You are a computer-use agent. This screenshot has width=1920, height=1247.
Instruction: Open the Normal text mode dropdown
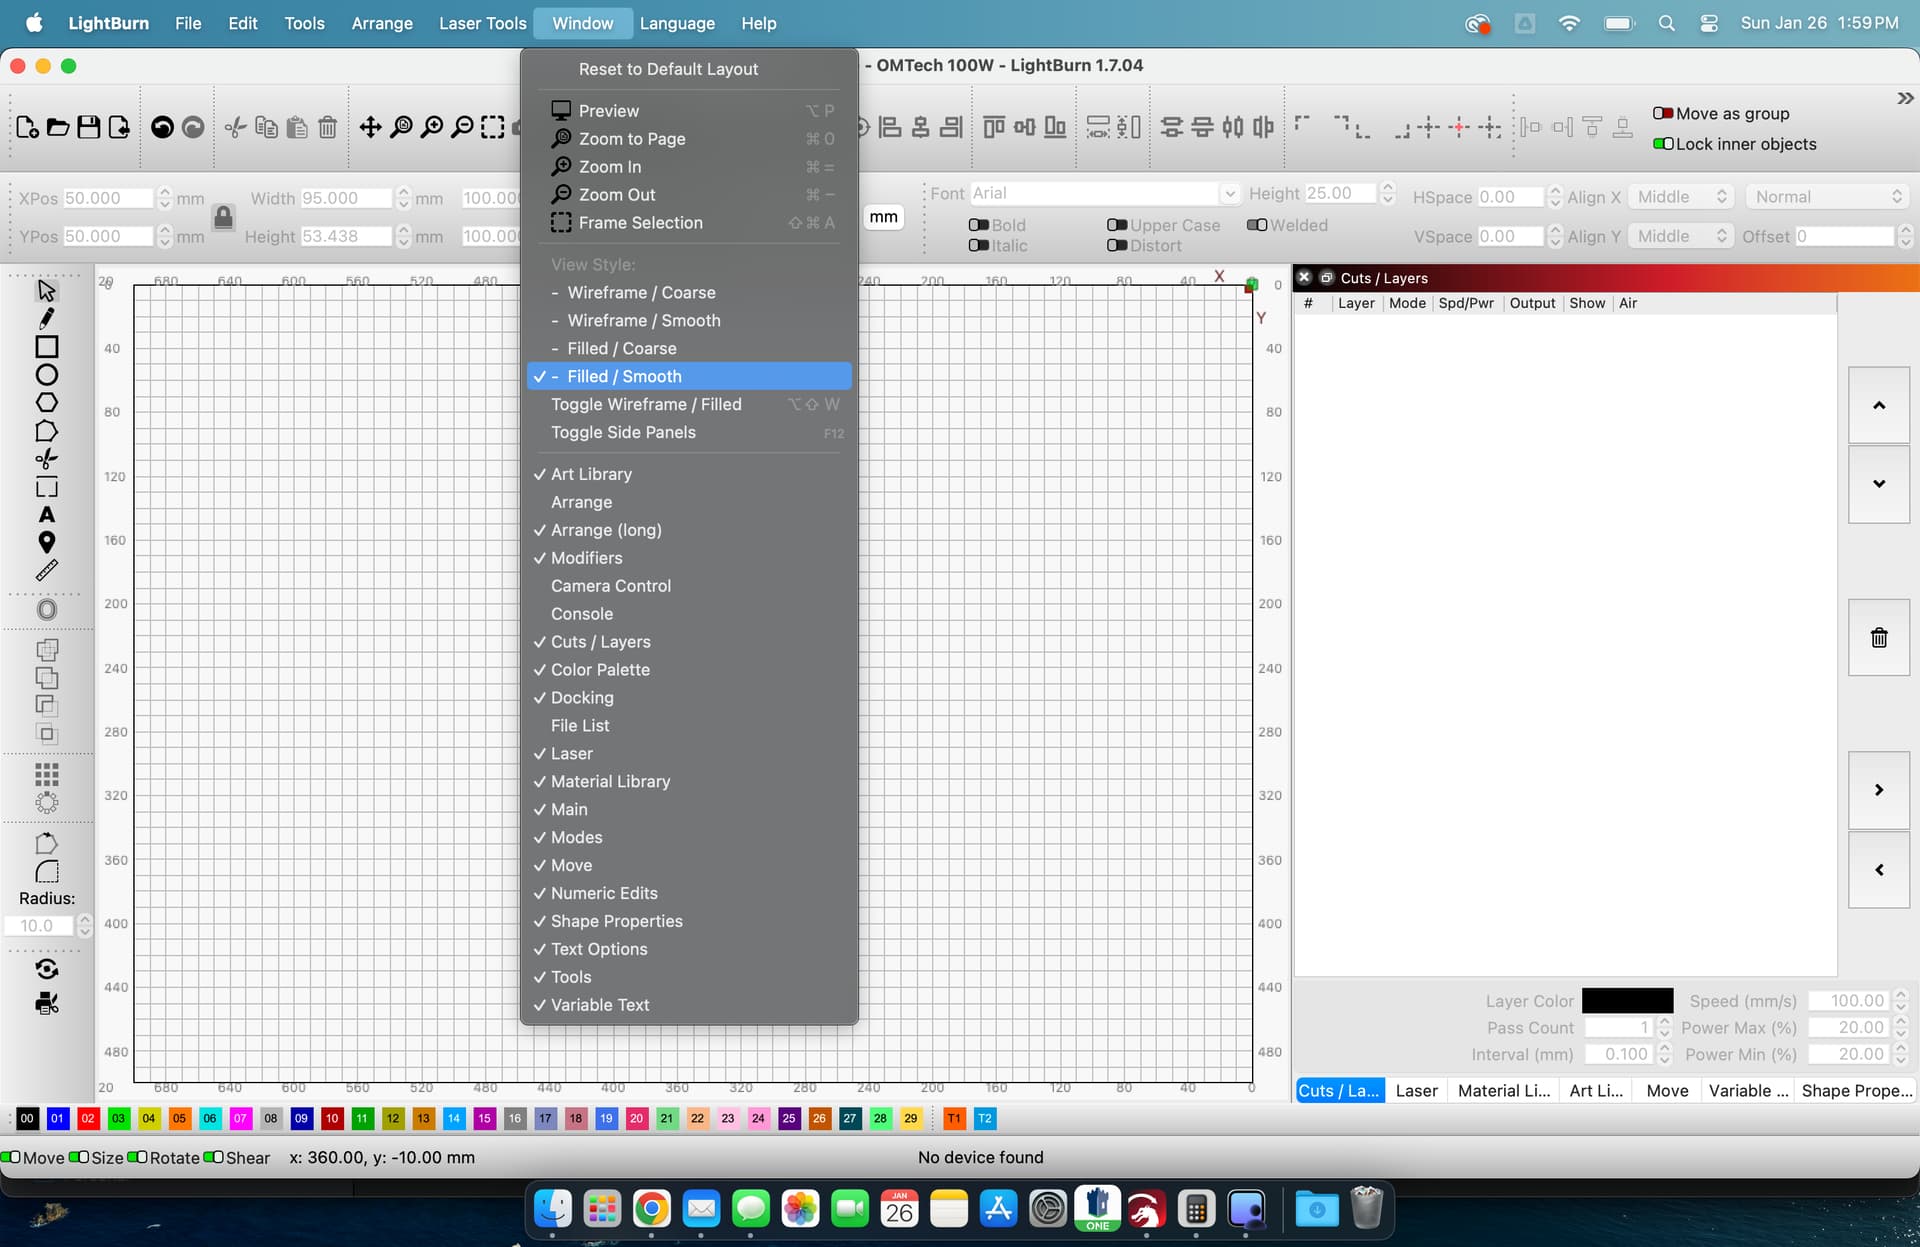(1826, 197)
